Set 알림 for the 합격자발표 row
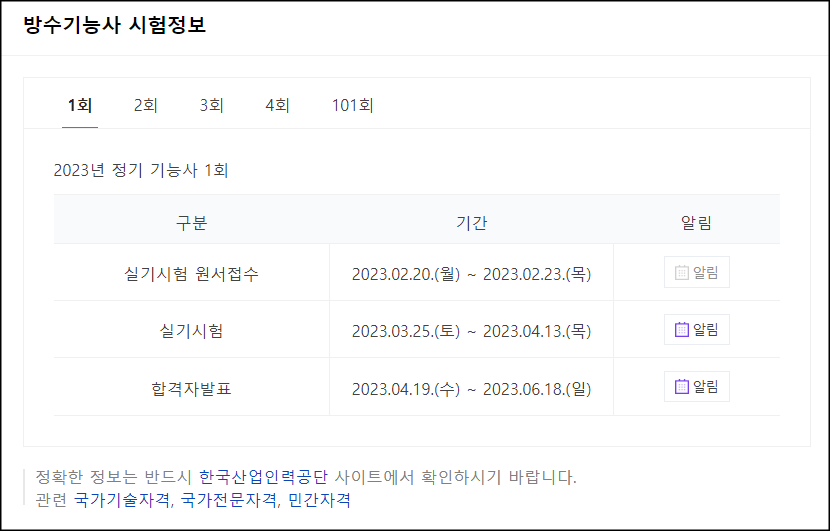The image size is (830, 531). click(697, 386)
